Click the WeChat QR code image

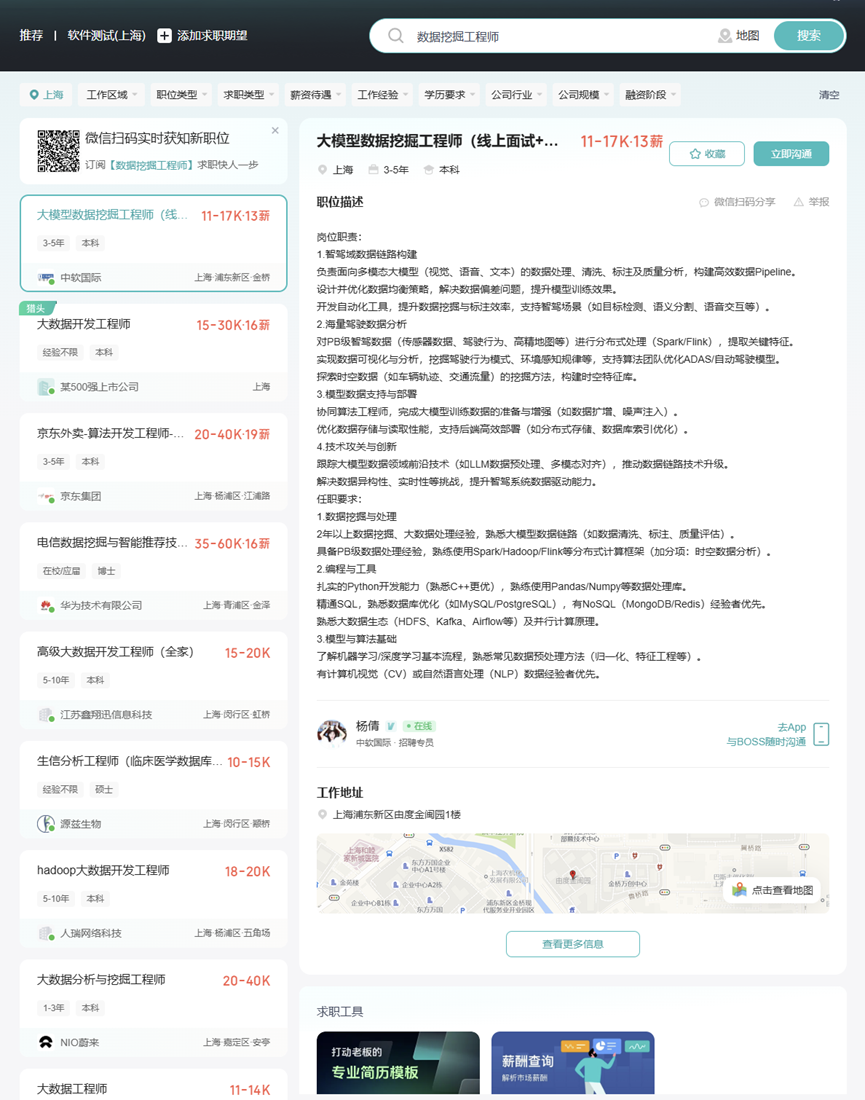(58, 151)
